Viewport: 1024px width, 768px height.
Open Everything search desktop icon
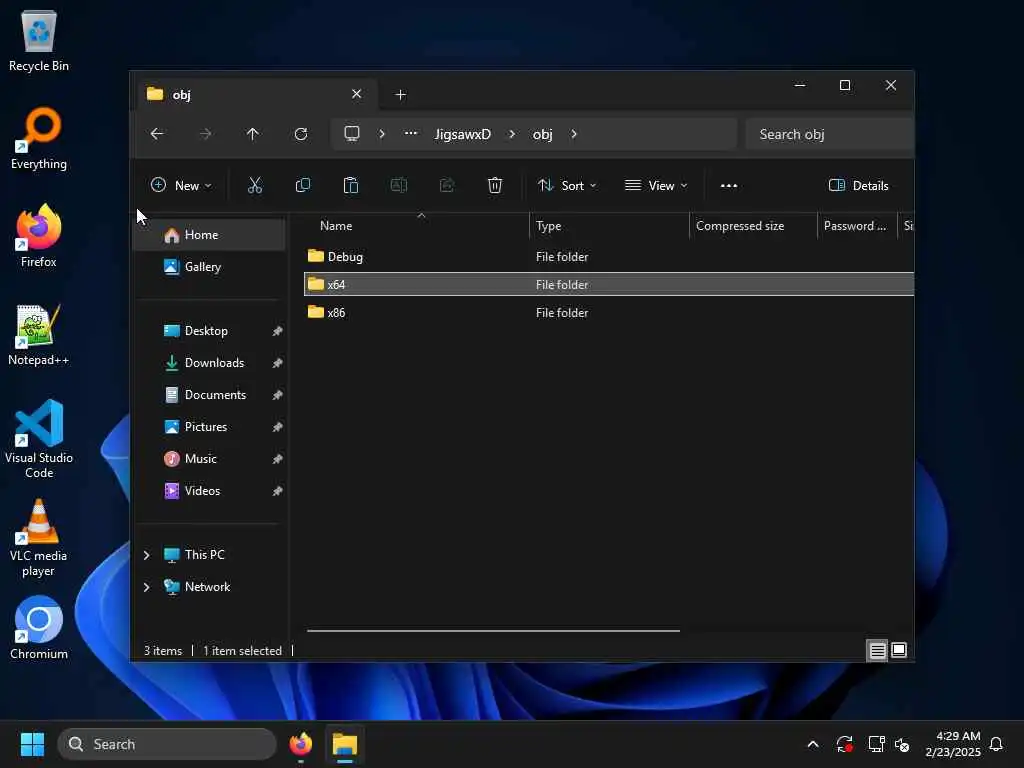pos(39,139)
